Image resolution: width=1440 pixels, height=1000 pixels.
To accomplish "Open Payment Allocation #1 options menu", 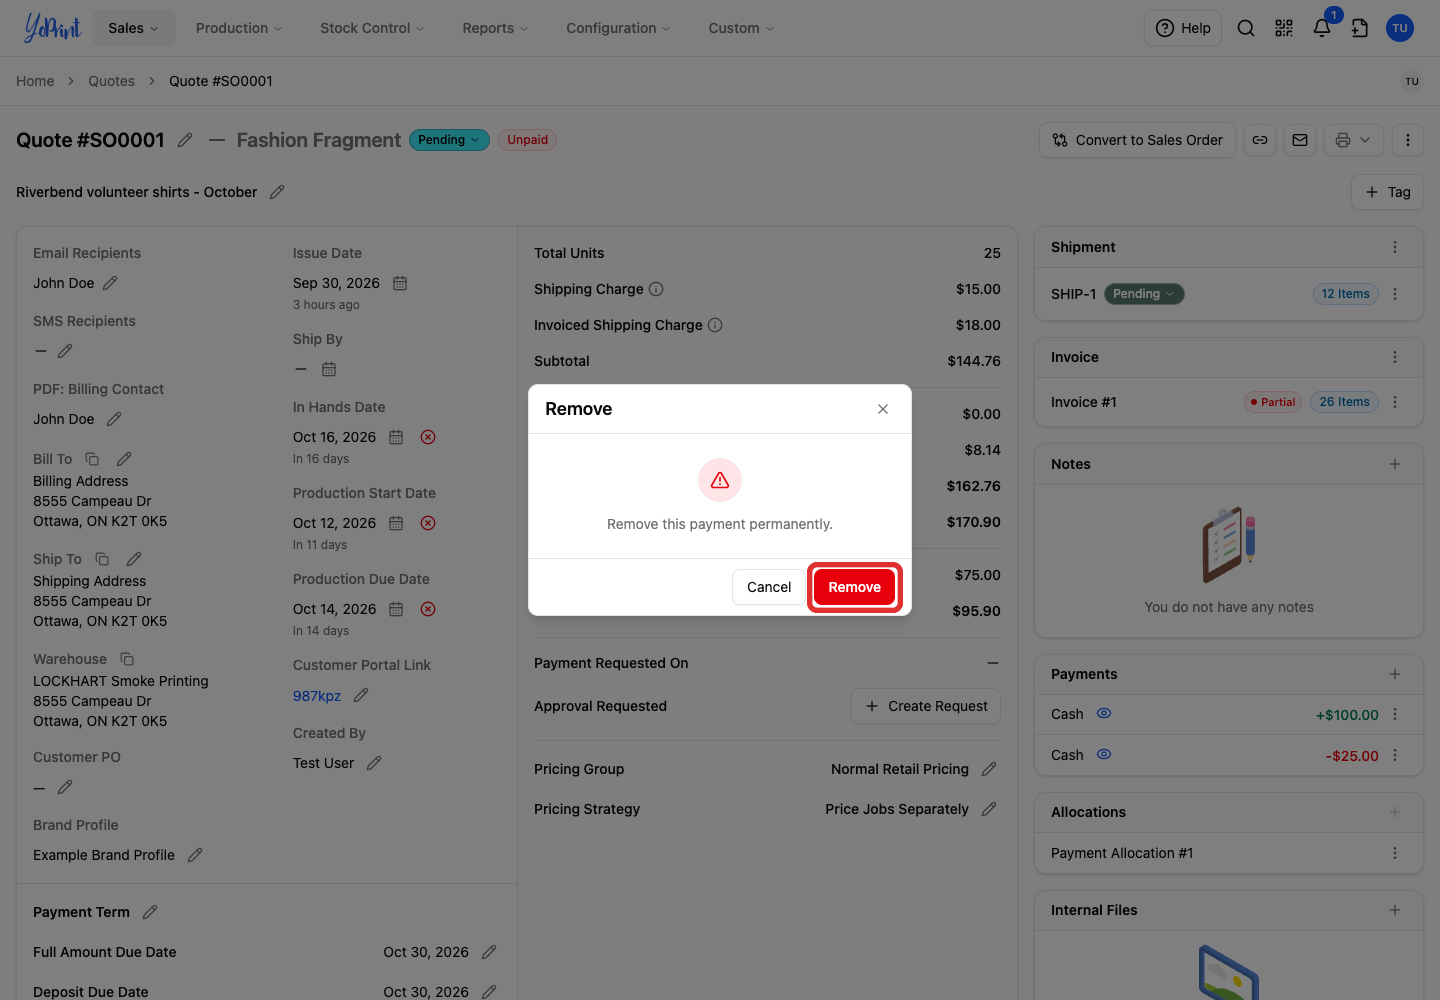I will (x=1395, y=853).
